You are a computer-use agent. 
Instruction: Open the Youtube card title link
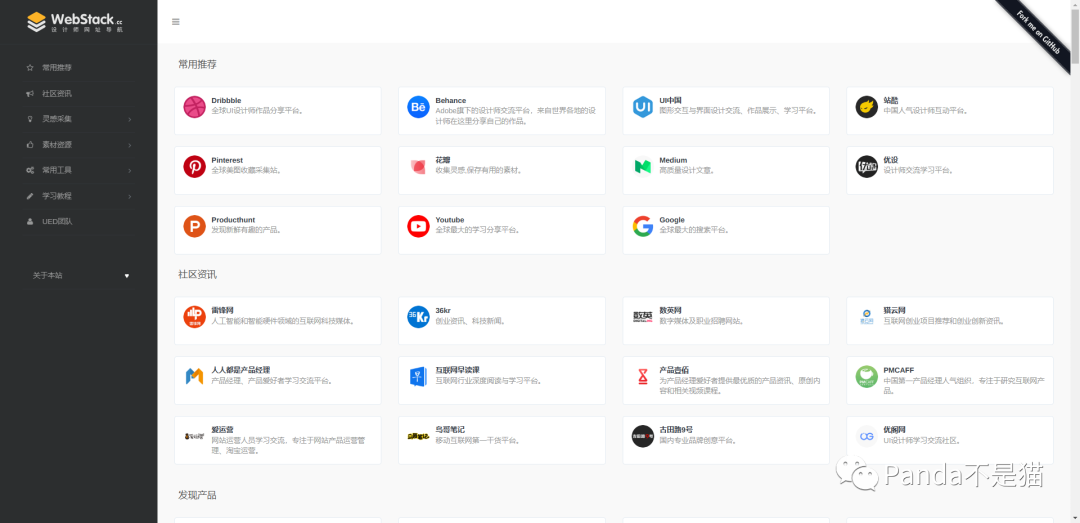[450, 220]
